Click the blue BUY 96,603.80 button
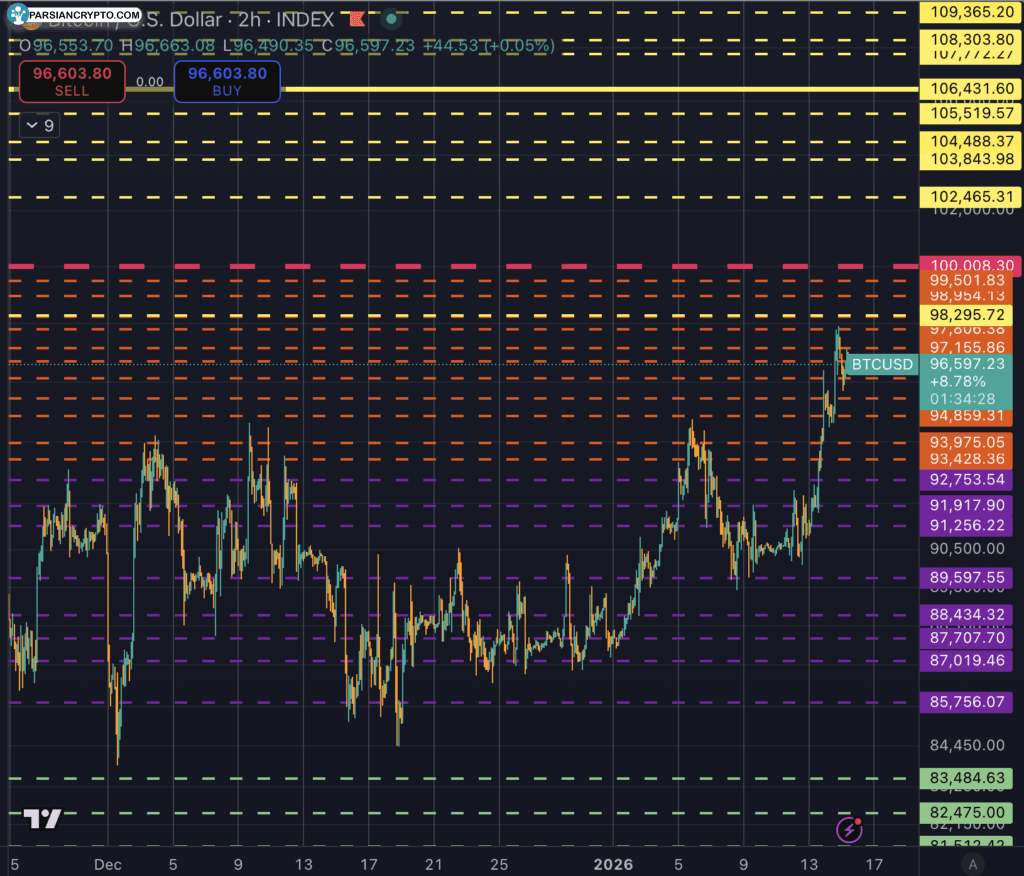Image resolution: width=1024 pixels, height=876 pixels. [x=227, y=82]
